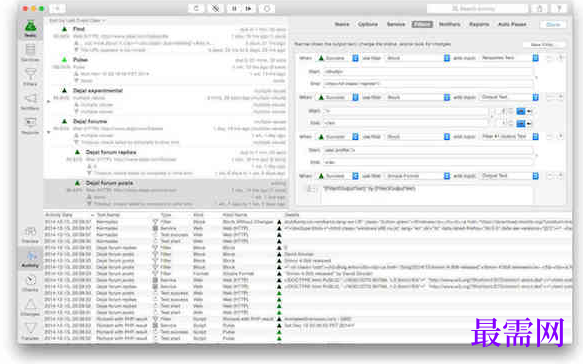Switch to the Name tab
The image size is (583, 364).
click(x=342, y=24)
